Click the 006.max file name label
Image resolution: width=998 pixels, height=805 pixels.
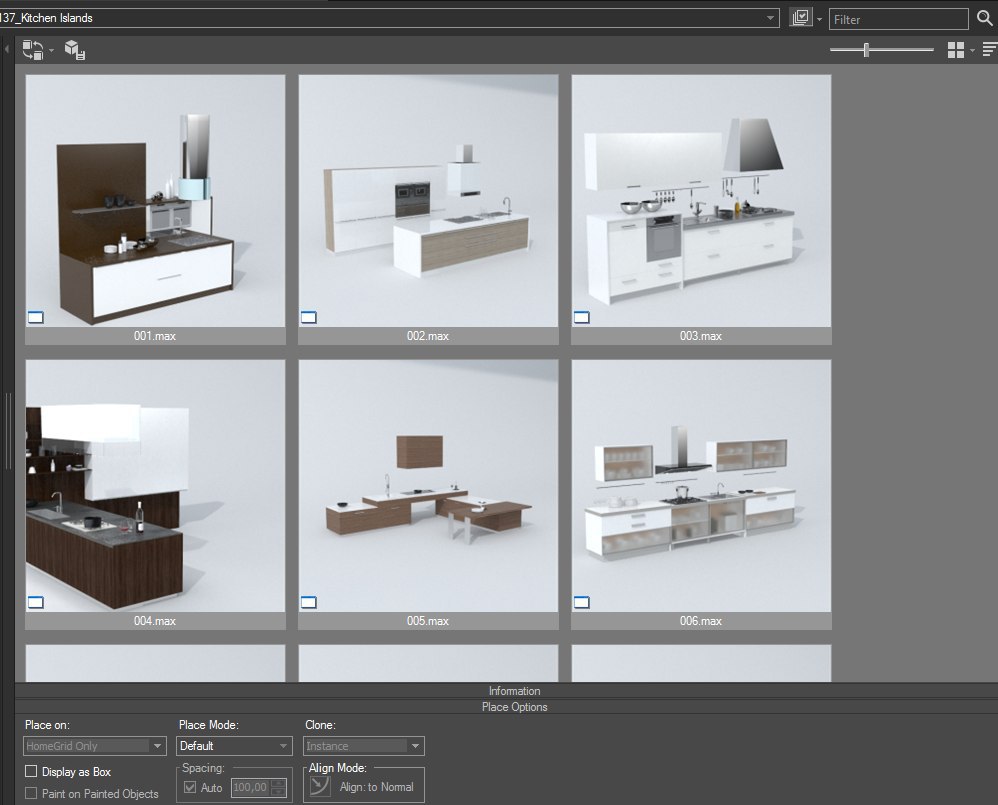click(x=701, y=621)
